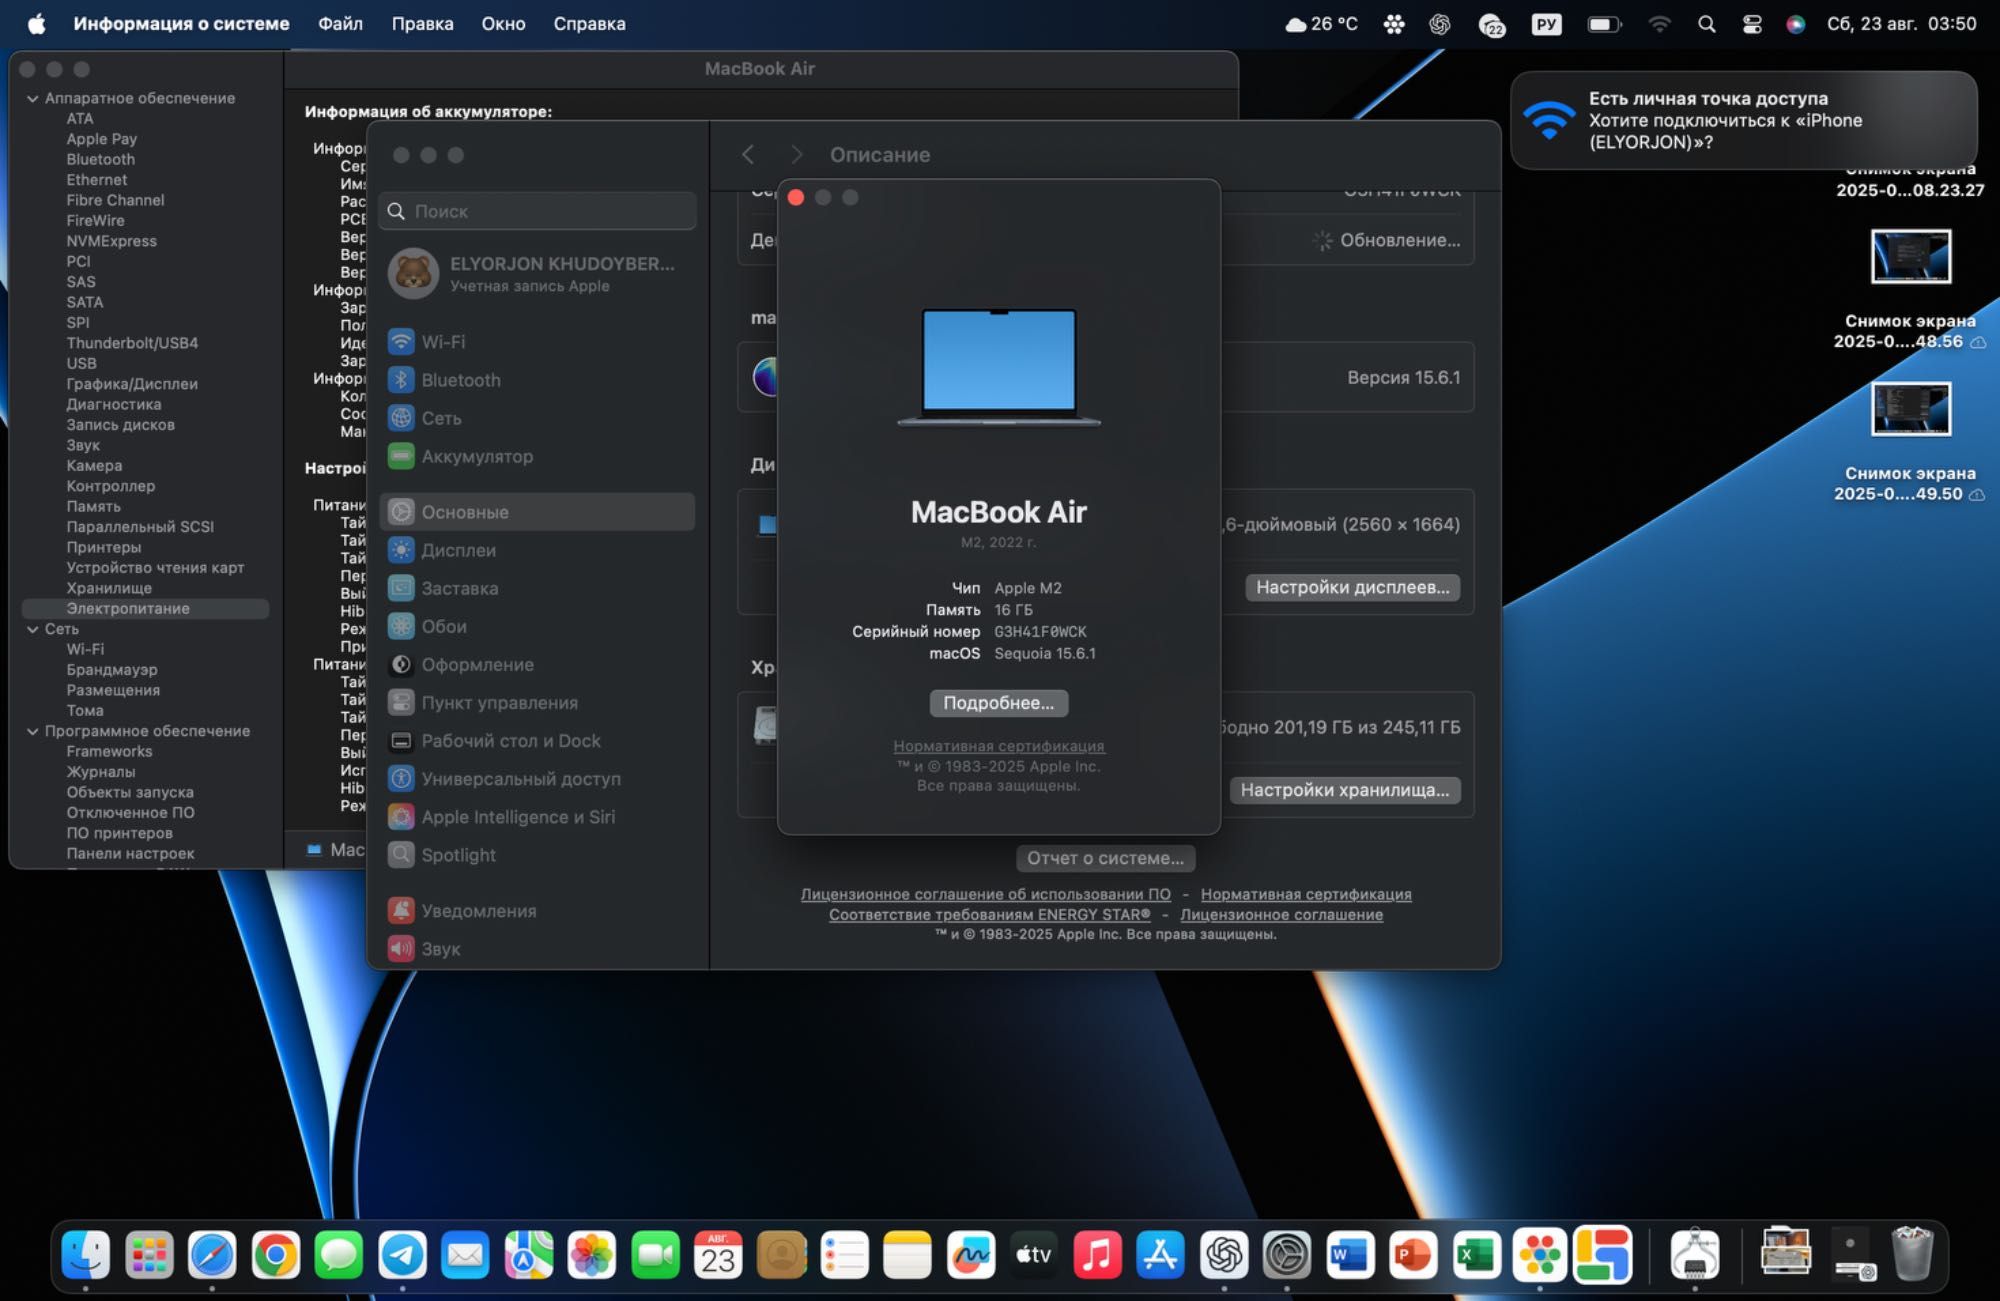This screenshot has height=1301, width=2000.
Task: Open Google Chrome from the Dock
Action: click(x=276, y=1254)
